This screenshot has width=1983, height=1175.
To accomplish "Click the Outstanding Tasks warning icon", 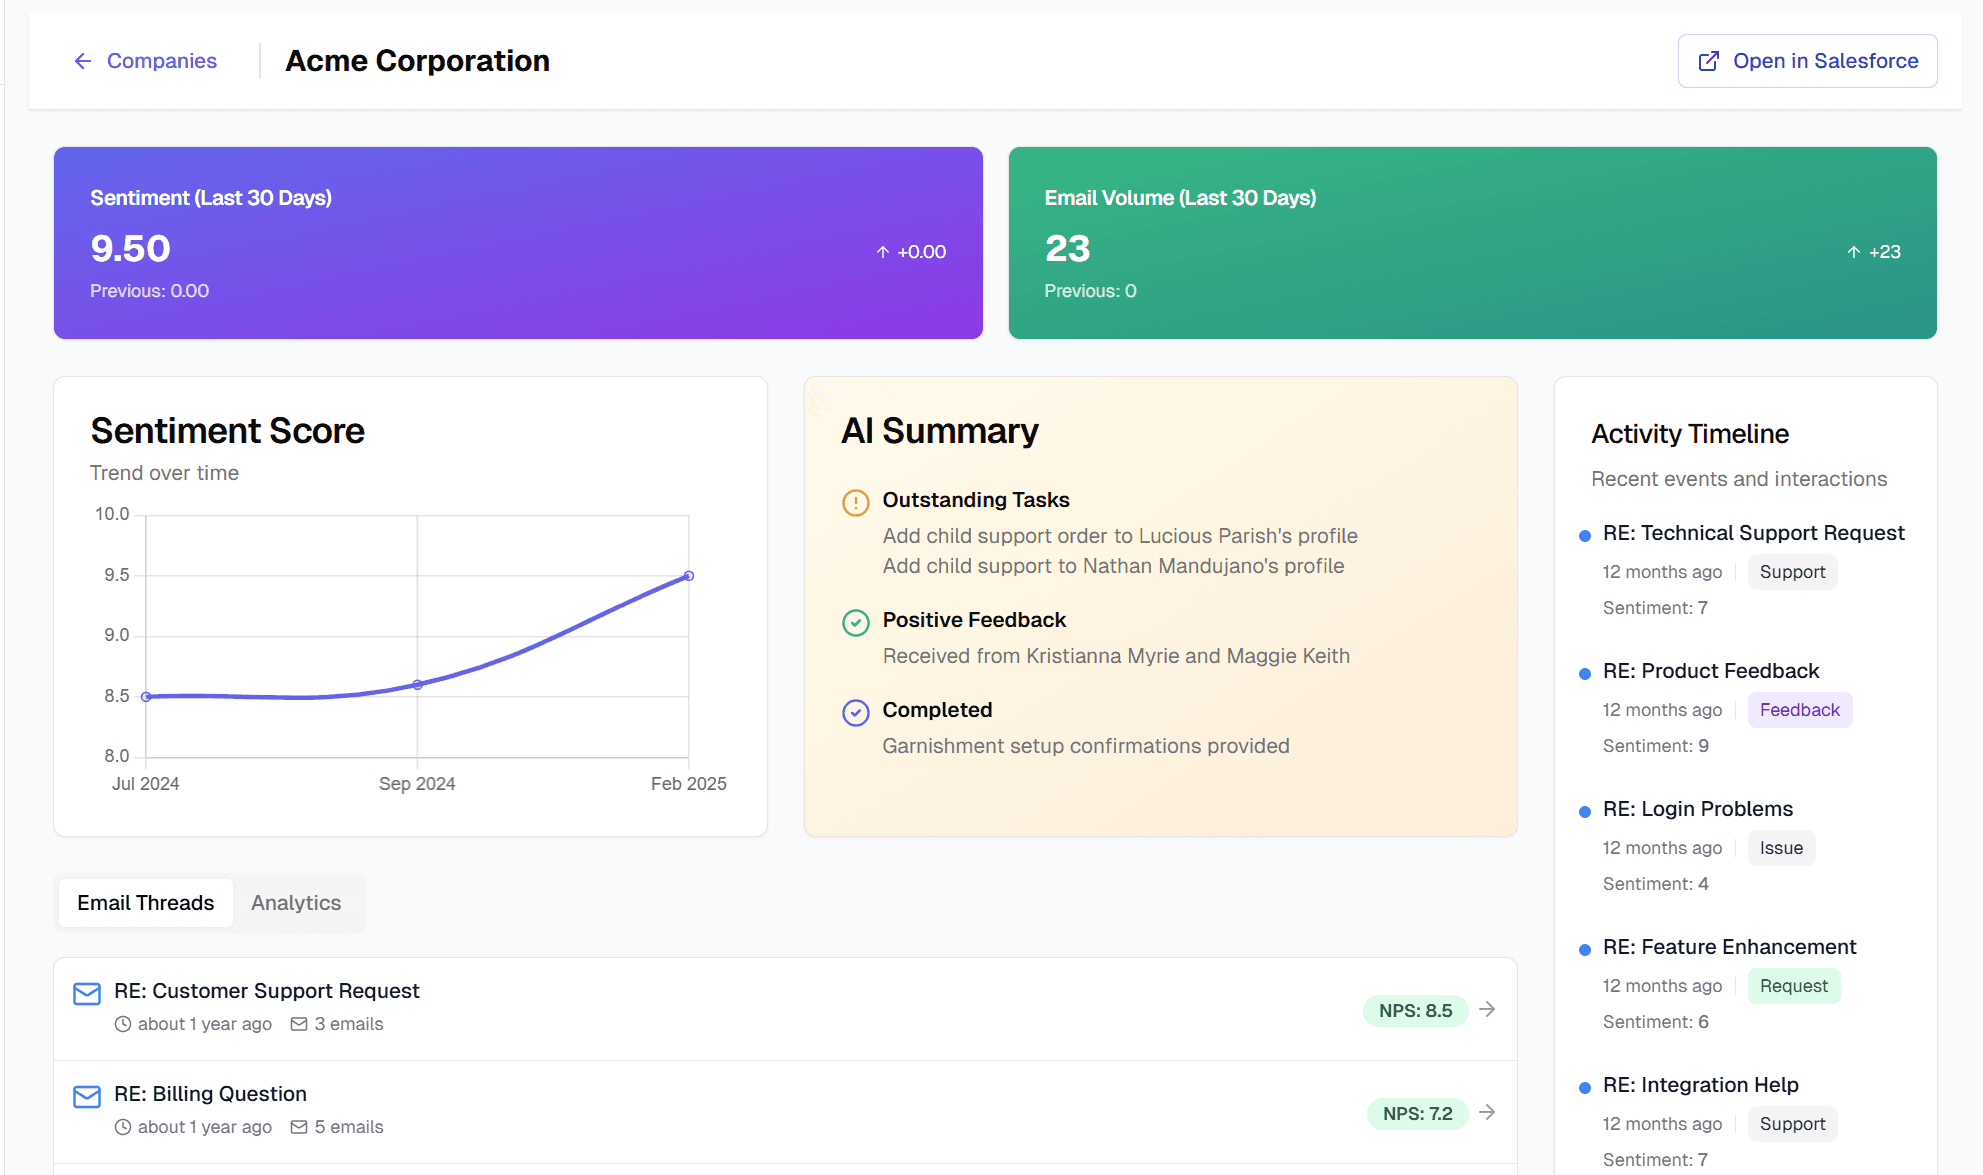I will [x=856, y=502].
